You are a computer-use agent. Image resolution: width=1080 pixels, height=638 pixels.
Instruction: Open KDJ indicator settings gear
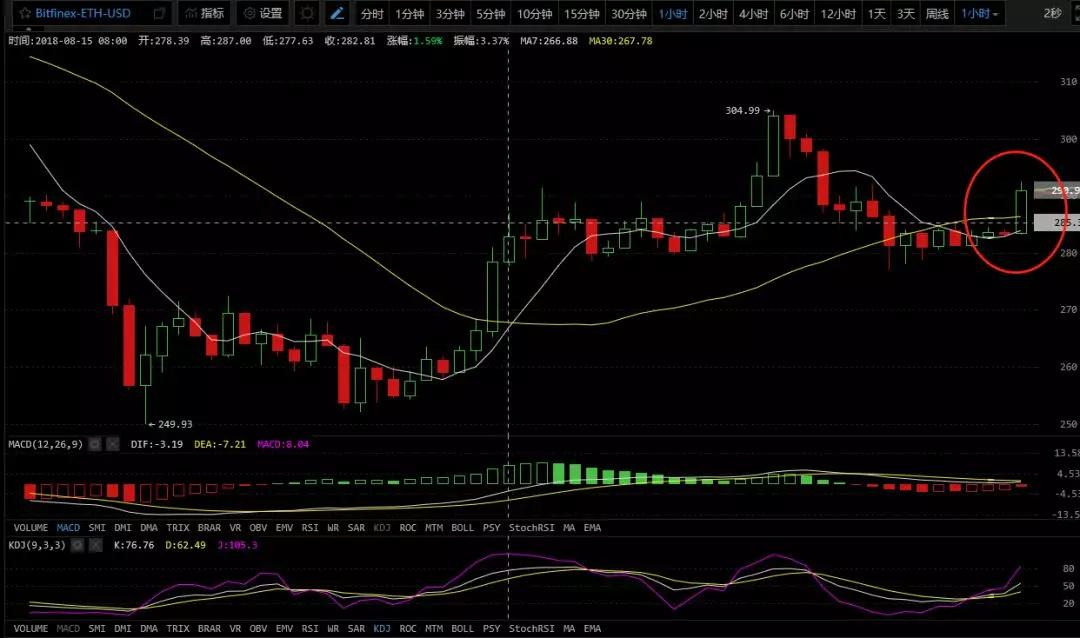pyautogui.click(x=76, y=545)
